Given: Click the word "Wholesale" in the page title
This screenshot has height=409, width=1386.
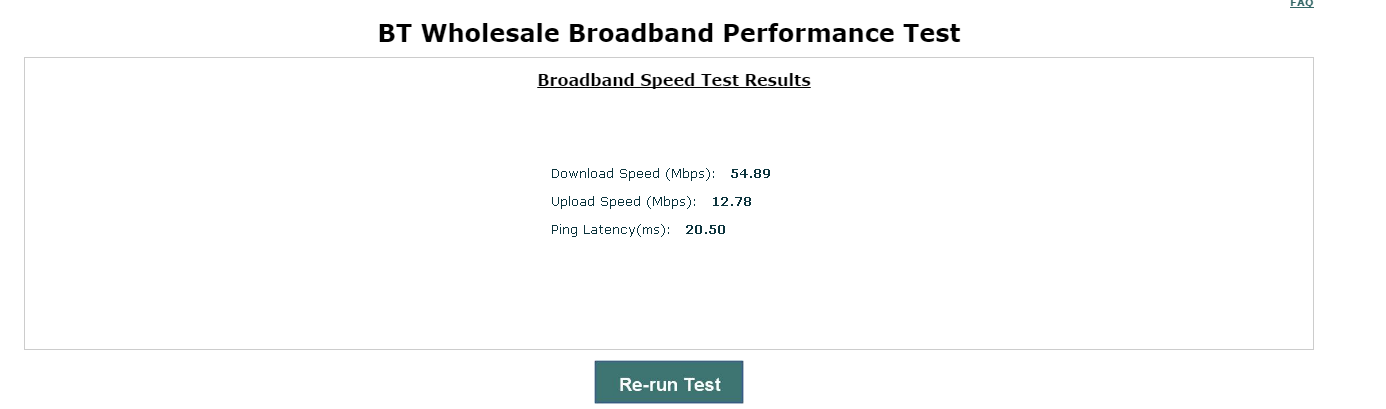Looking at the screenshot, I should pos(490,33).
